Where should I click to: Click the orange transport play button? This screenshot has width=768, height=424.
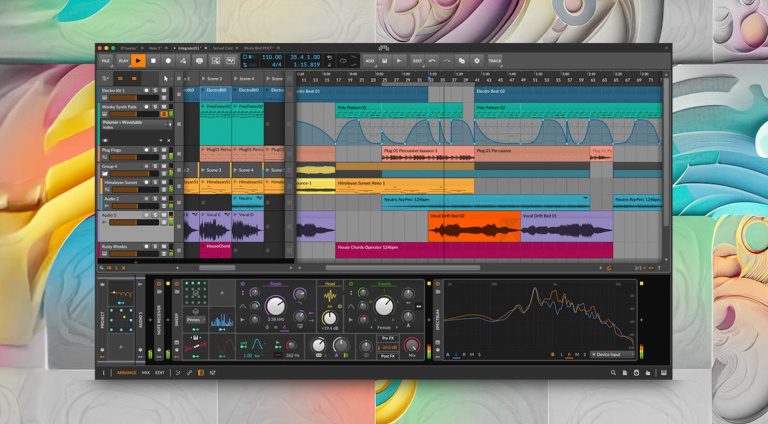coord(138,61)
